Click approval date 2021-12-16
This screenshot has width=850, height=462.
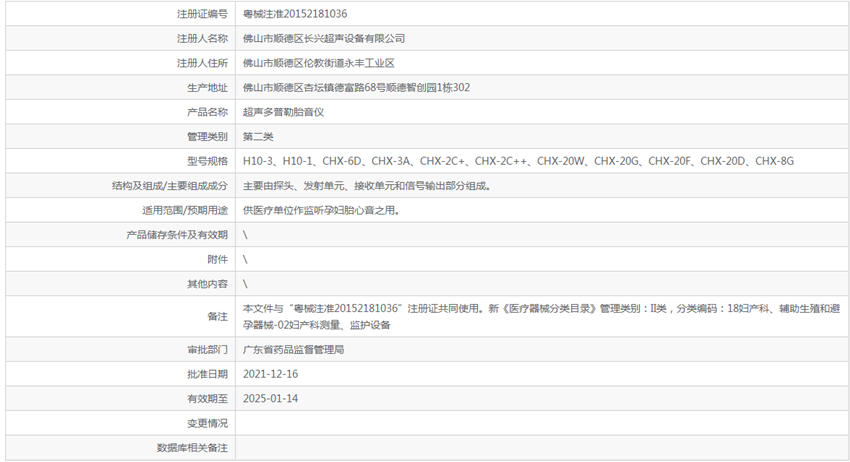(270, 374)
